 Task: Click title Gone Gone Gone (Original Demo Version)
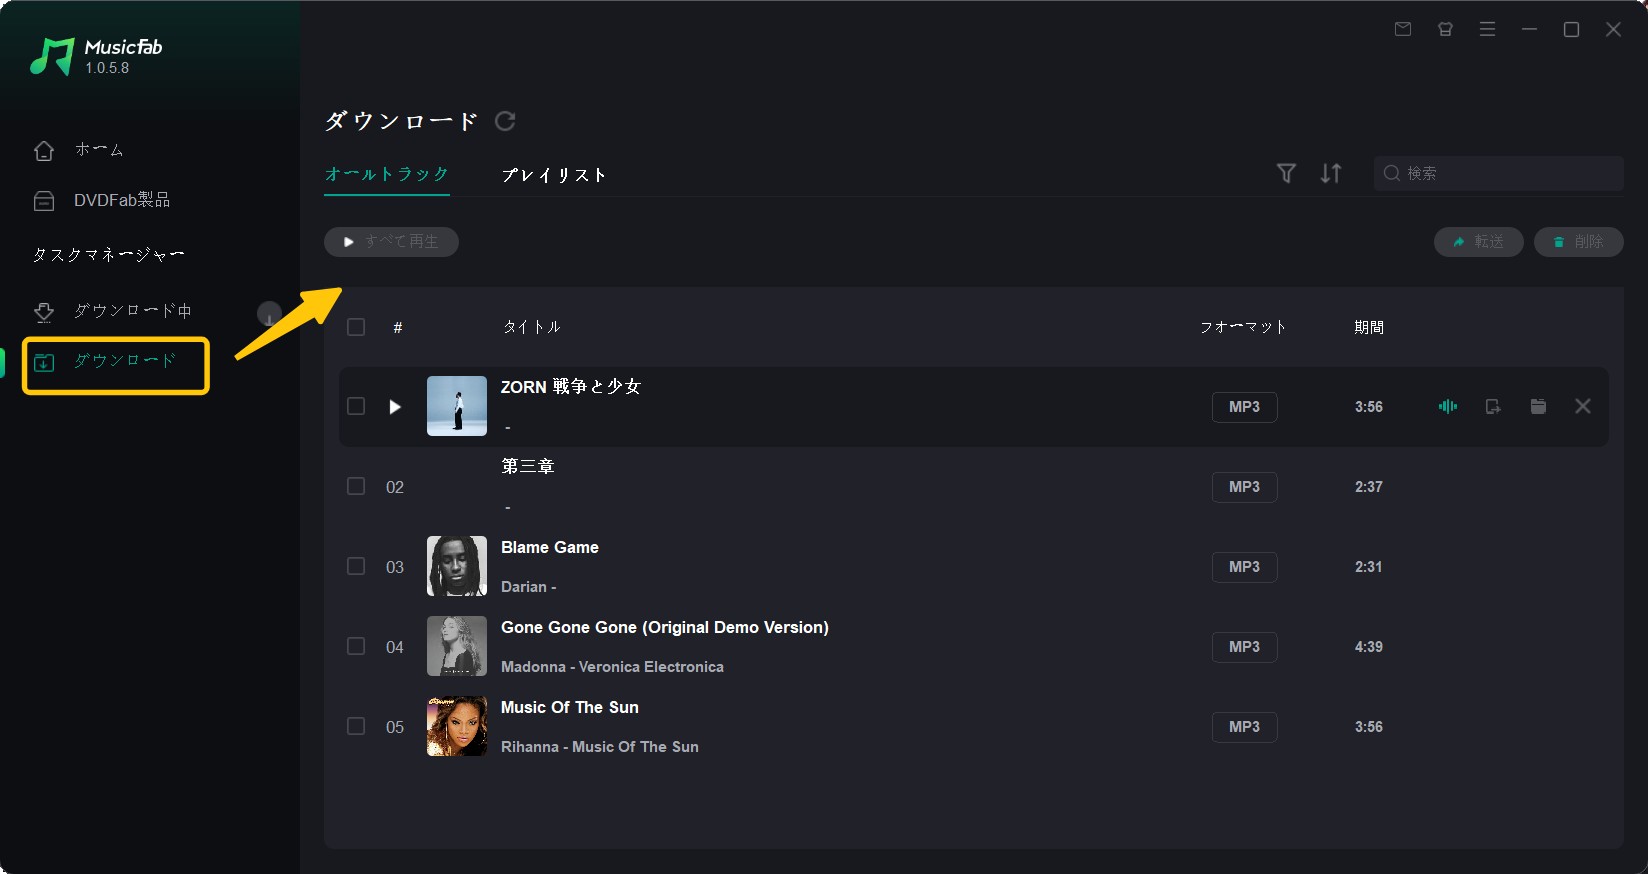pos(665,627)
